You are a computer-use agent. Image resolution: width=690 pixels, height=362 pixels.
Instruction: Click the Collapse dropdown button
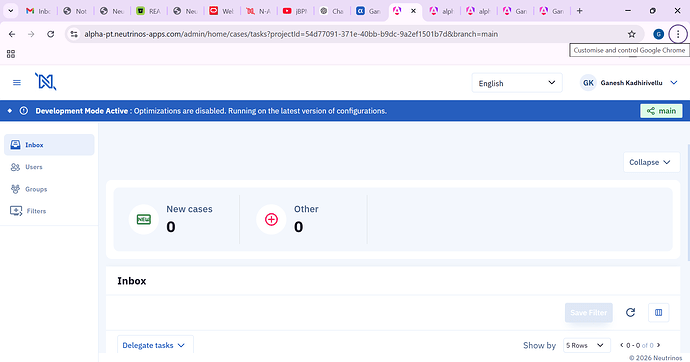click(651, 162)
